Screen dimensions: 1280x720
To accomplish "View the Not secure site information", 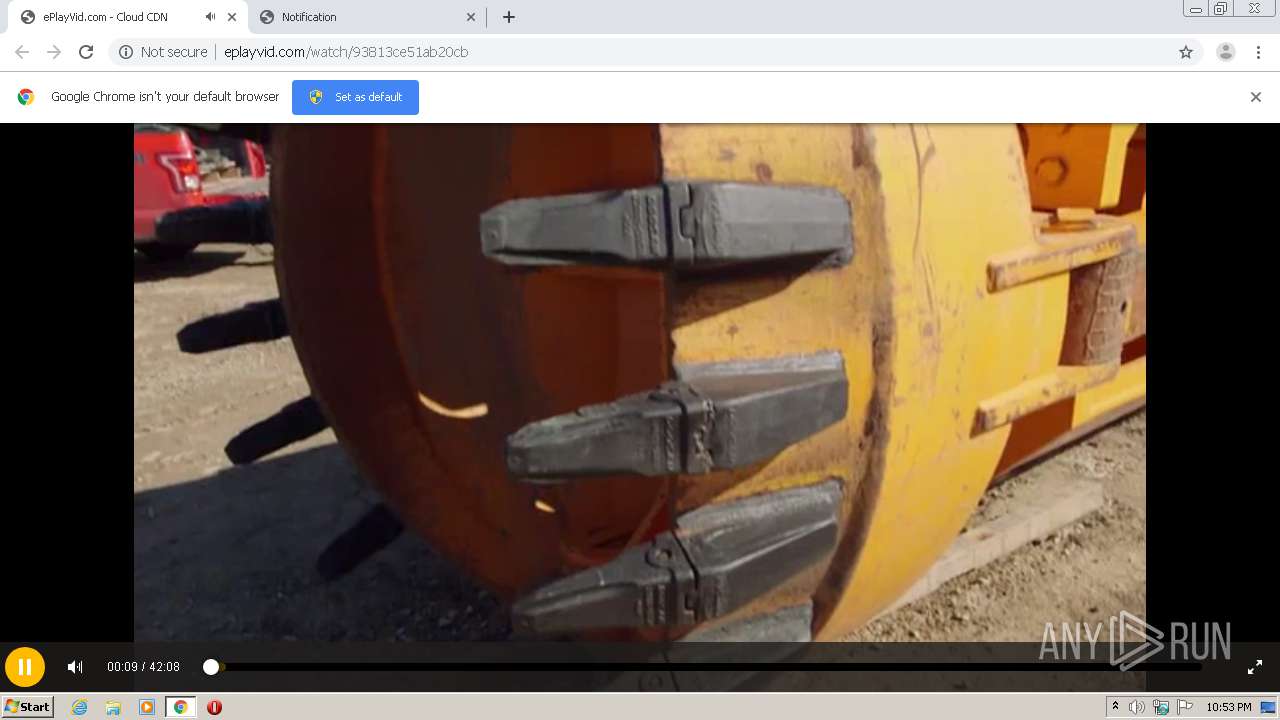I will (x=163, y=52).
